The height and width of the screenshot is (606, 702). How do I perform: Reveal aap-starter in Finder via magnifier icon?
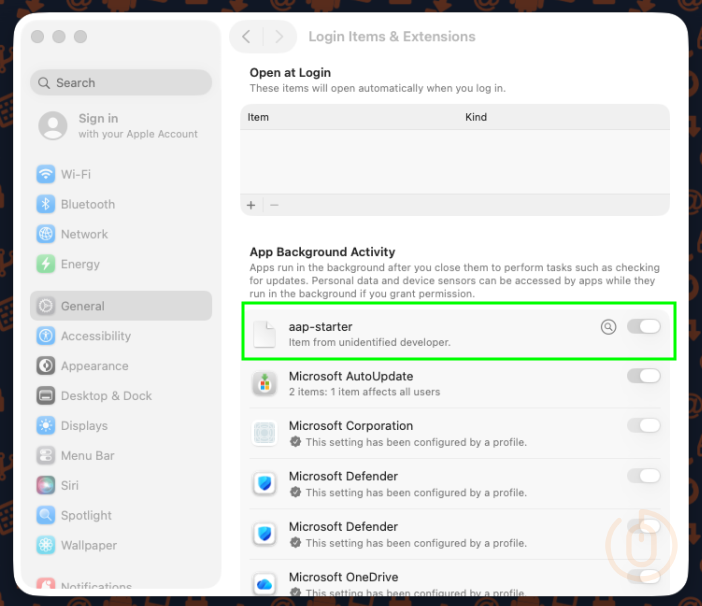[x=608, y=327]
